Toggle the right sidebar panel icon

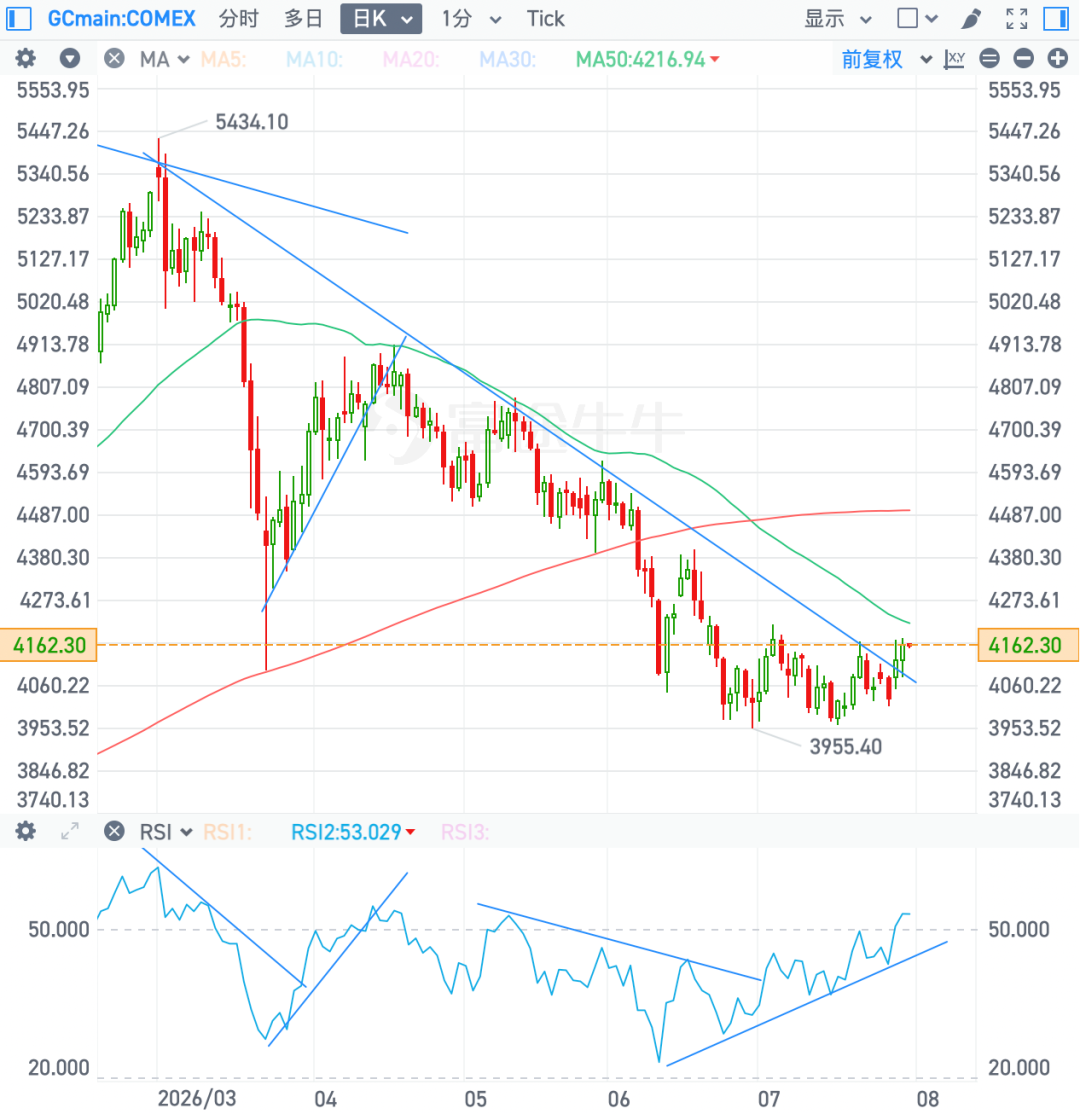(x=1056, y=18)
